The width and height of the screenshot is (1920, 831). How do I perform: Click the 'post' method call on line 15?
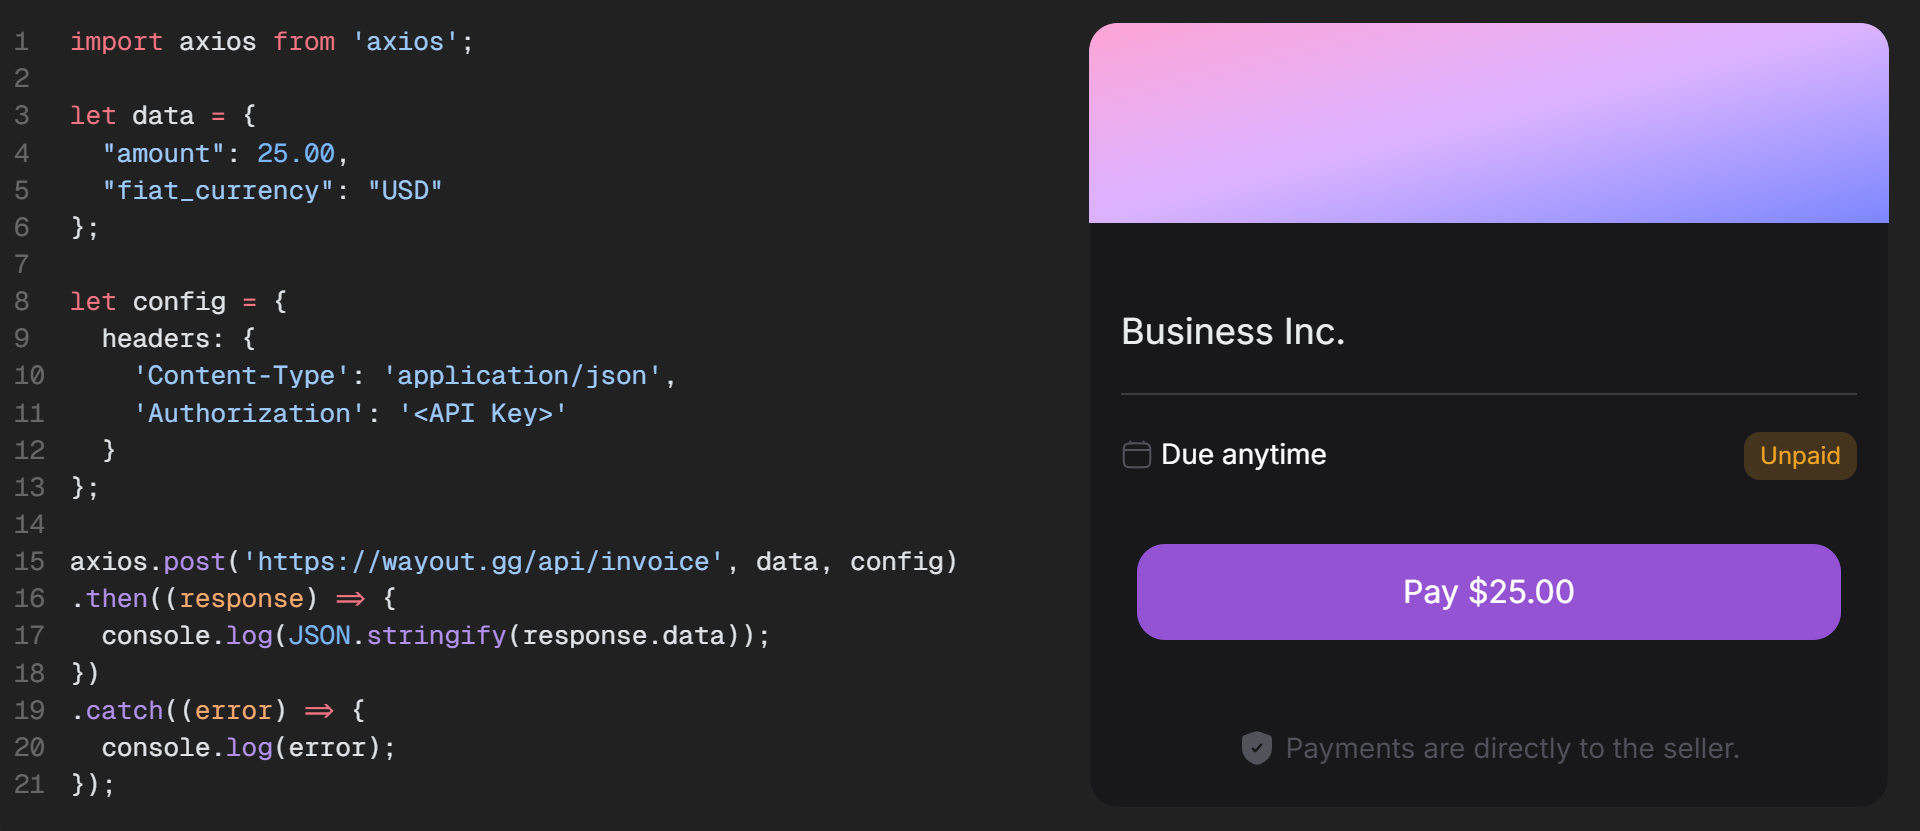194,562
